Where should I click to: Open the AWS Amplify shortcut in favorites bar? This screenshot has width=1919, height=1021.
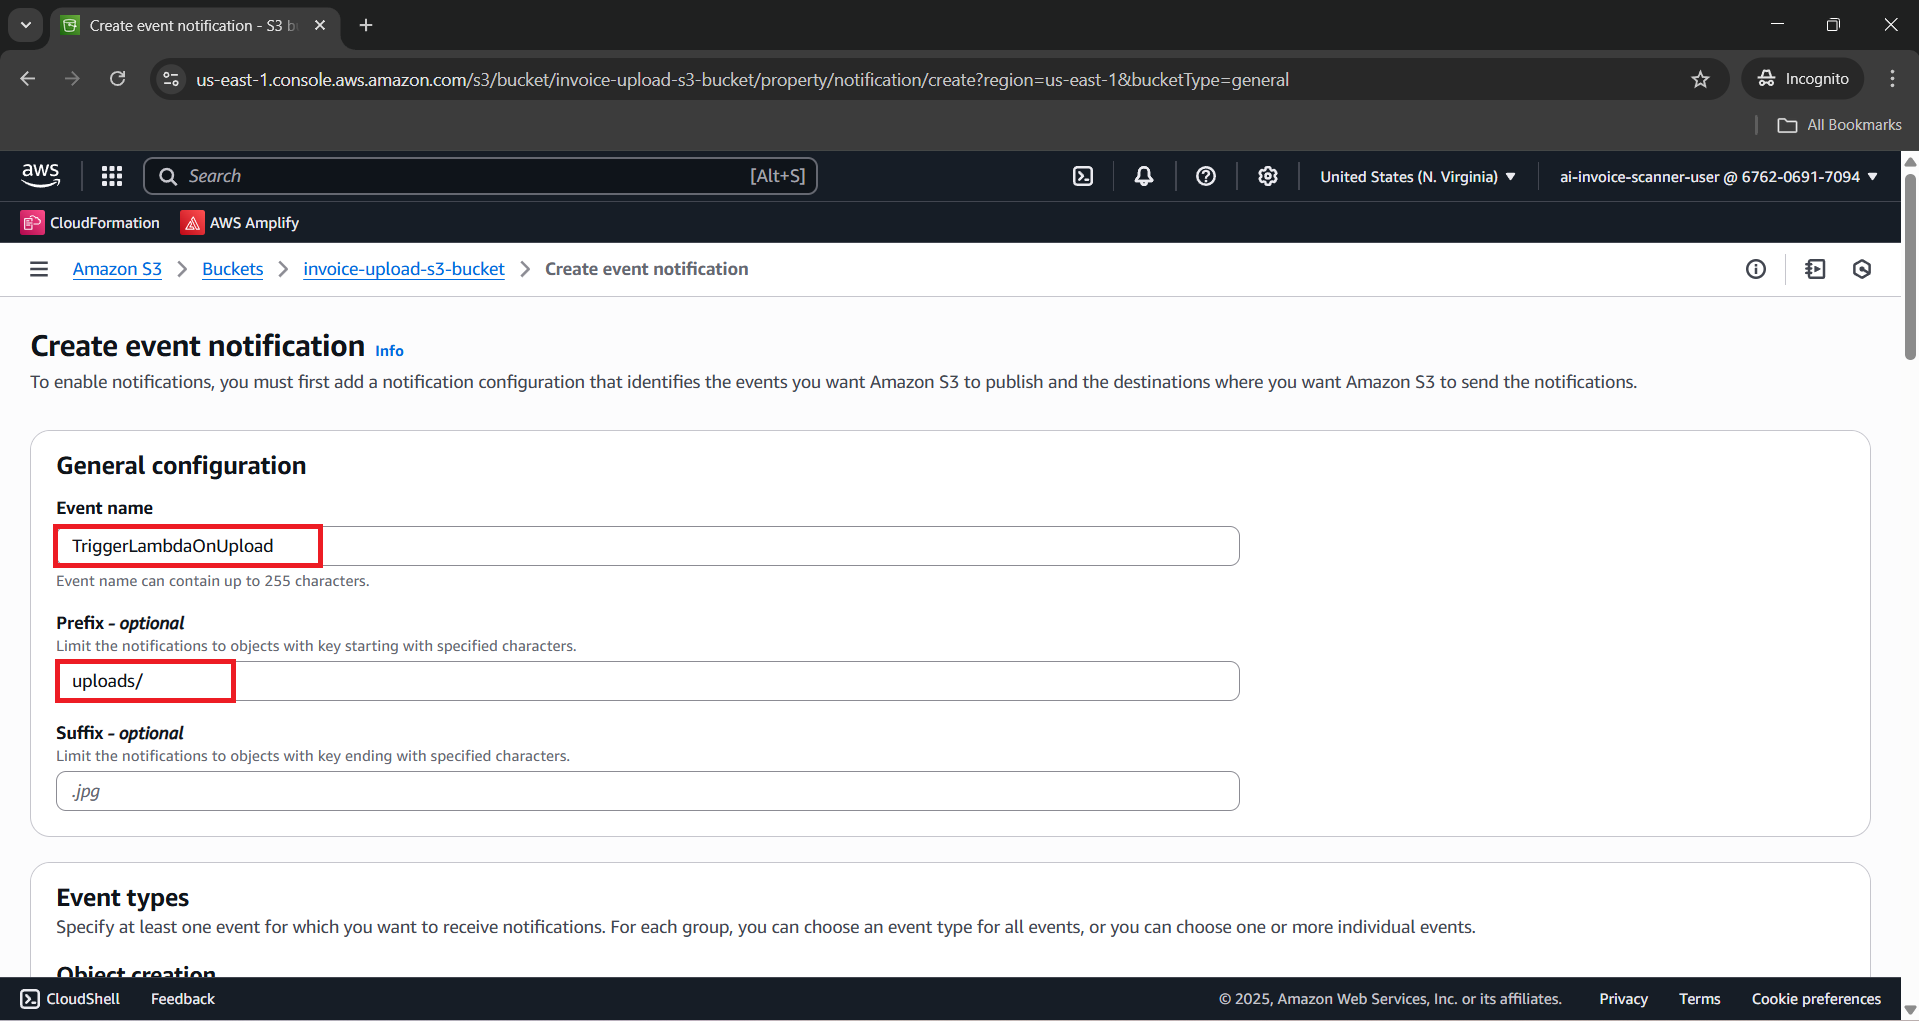(x=240, y=223)
